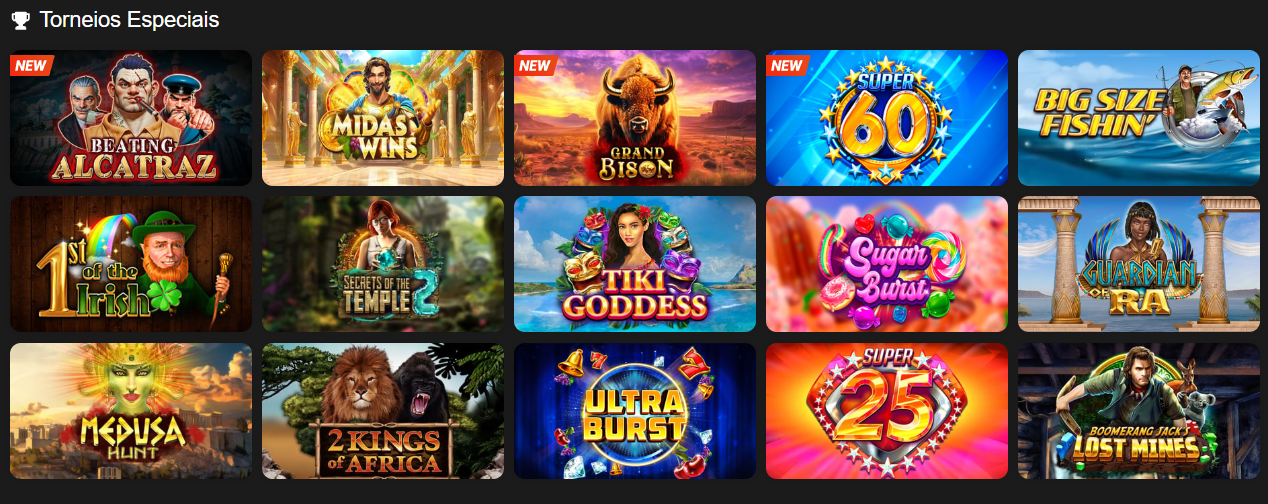This screenshot has height=504, width=1268.
Task: Open Boomerang Jack's Lost Mines
Action: point(1139,411)
